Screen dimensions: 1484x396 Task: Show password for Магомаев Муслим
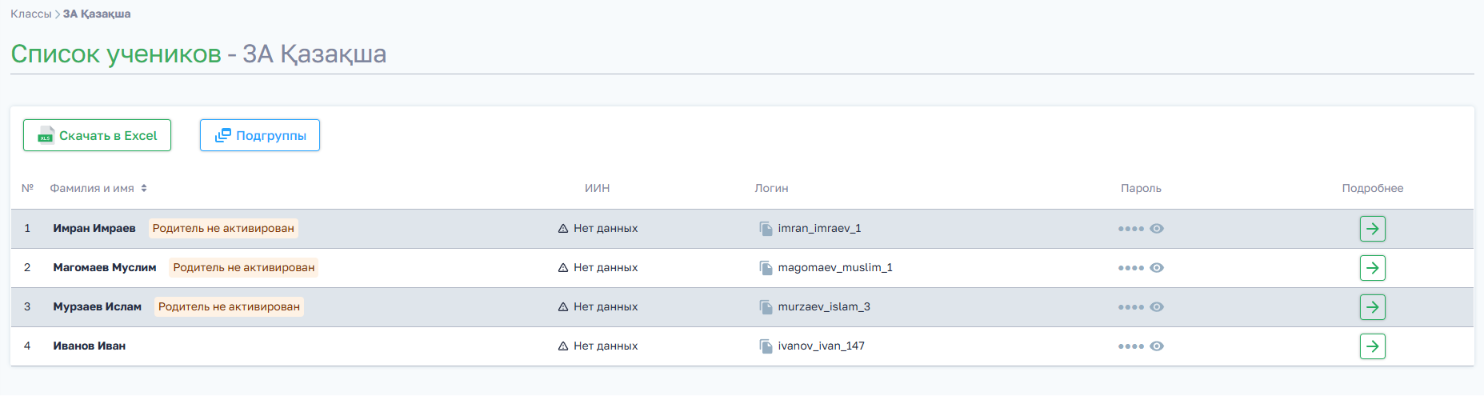1157,268
